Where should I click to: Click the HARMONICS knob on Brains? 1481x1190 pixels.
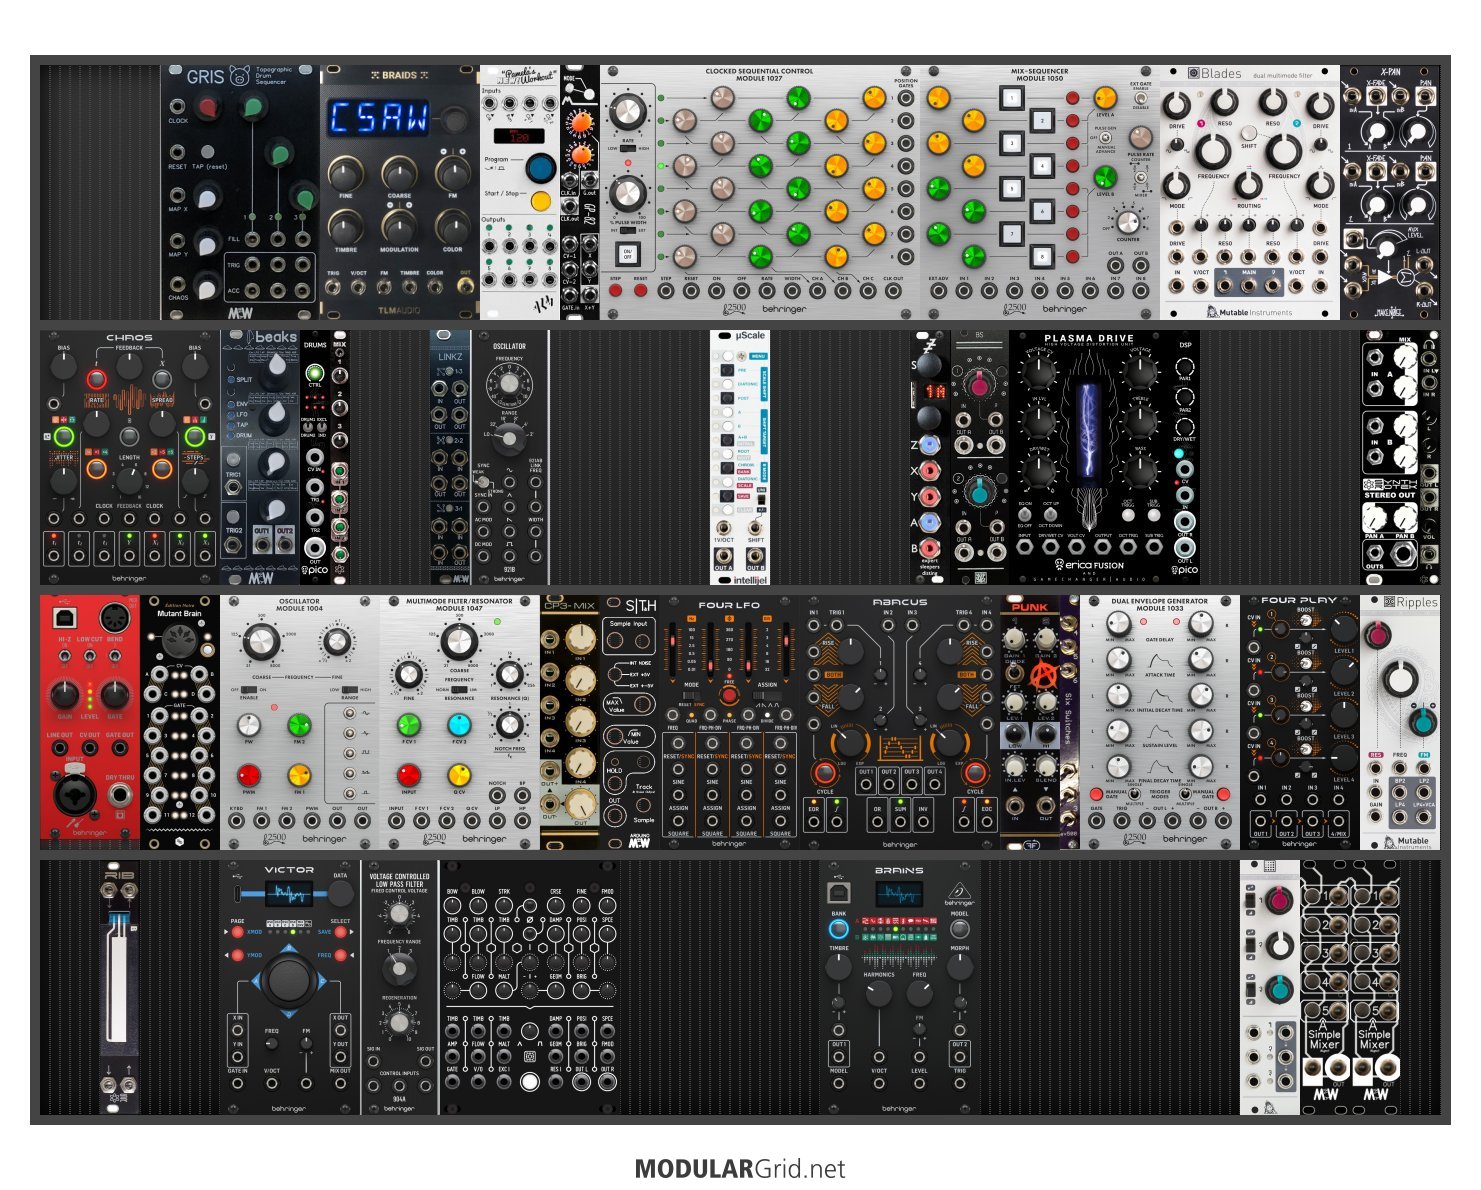pos(878,993)
